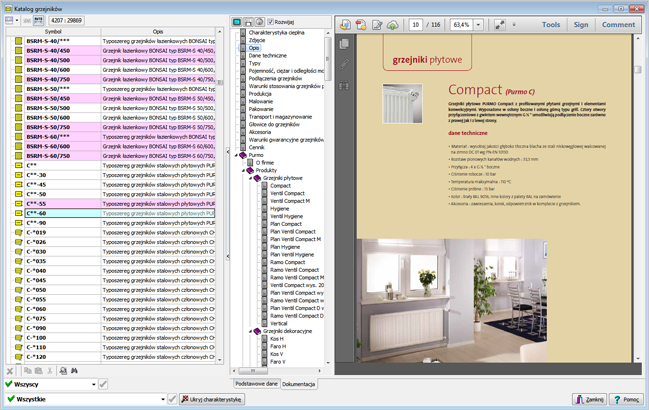The height and width of the screenshot is (410, 649).
Task: Open the zoom level dropdown arrow
Action: [478, 25]
